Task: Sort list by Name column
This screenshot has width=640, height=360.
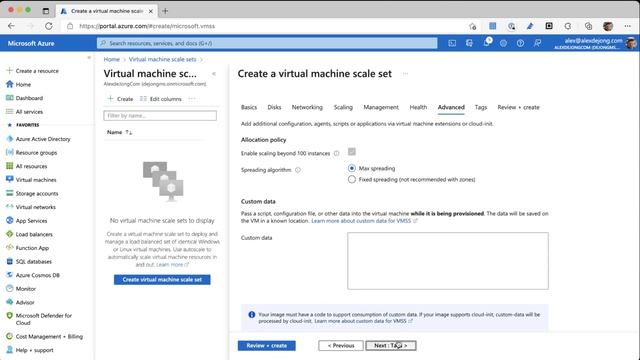Action: 119,132
